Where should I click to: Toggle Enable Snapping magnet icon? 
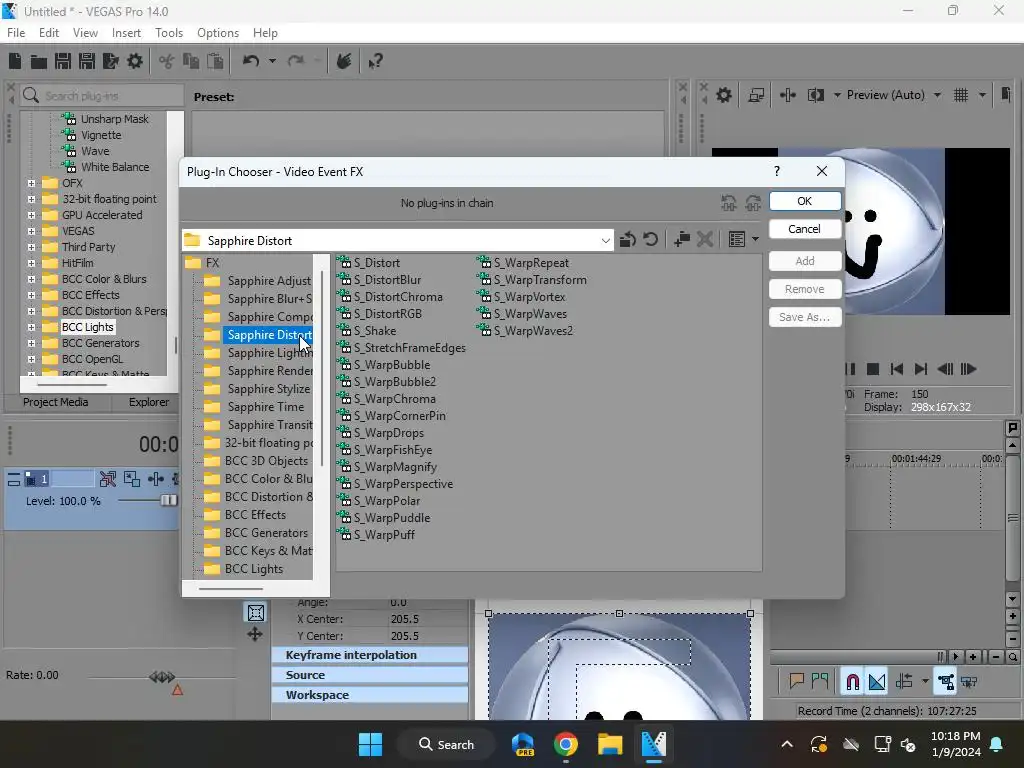point(852,682)
